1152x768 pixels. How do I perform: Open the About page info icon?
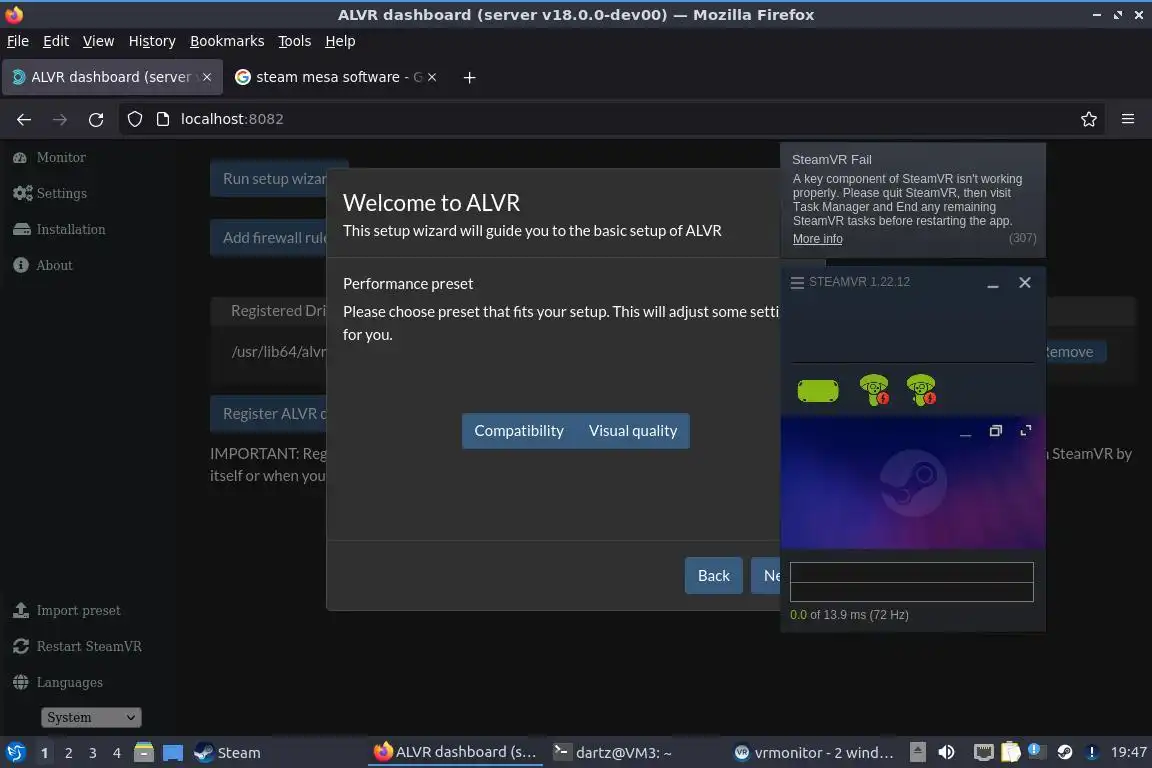pyautogui.click(x=21, y=265)
